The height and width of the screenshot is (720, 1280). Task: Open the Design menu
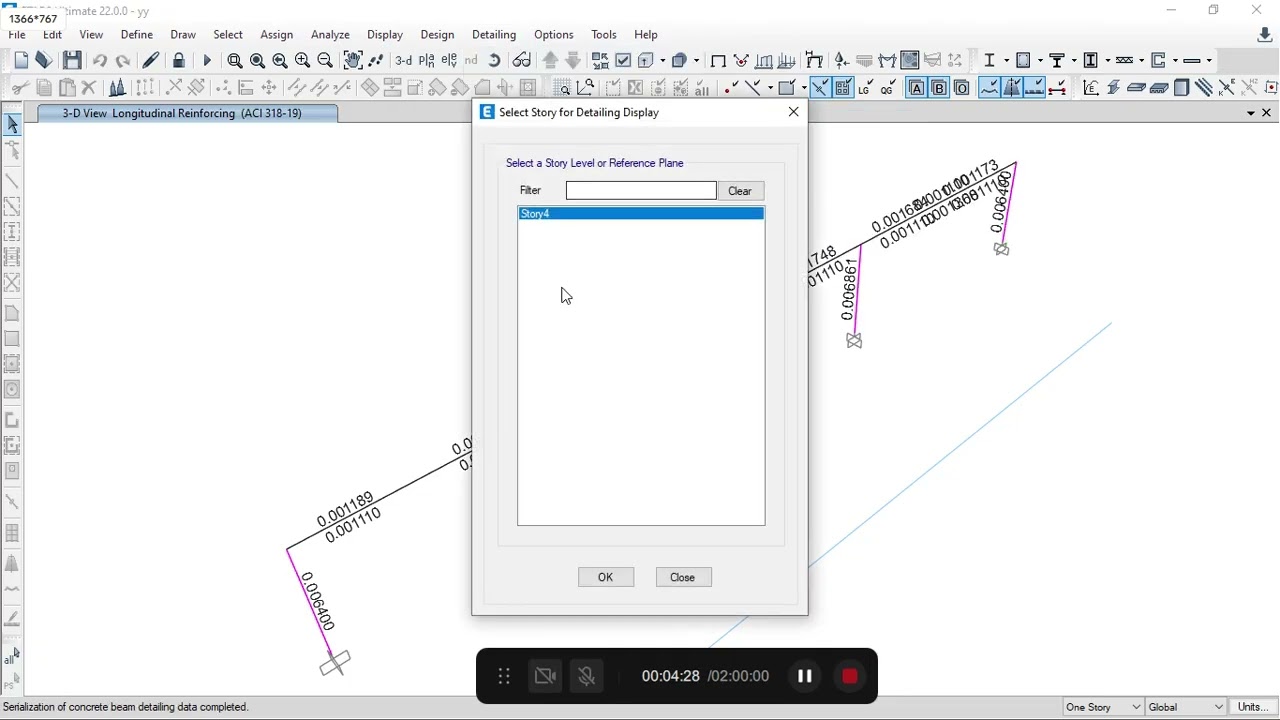coord(437,35)
